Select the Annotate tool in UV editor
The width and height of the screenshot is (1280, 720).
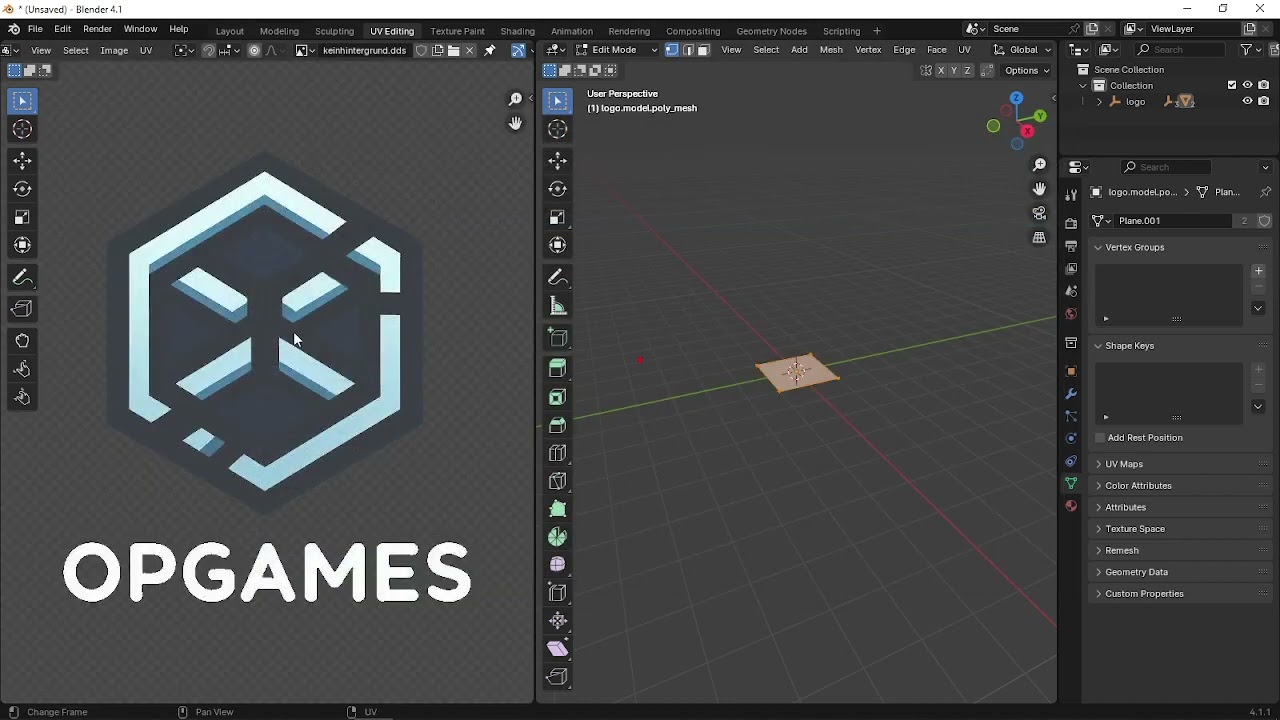(x=22, y=278)
